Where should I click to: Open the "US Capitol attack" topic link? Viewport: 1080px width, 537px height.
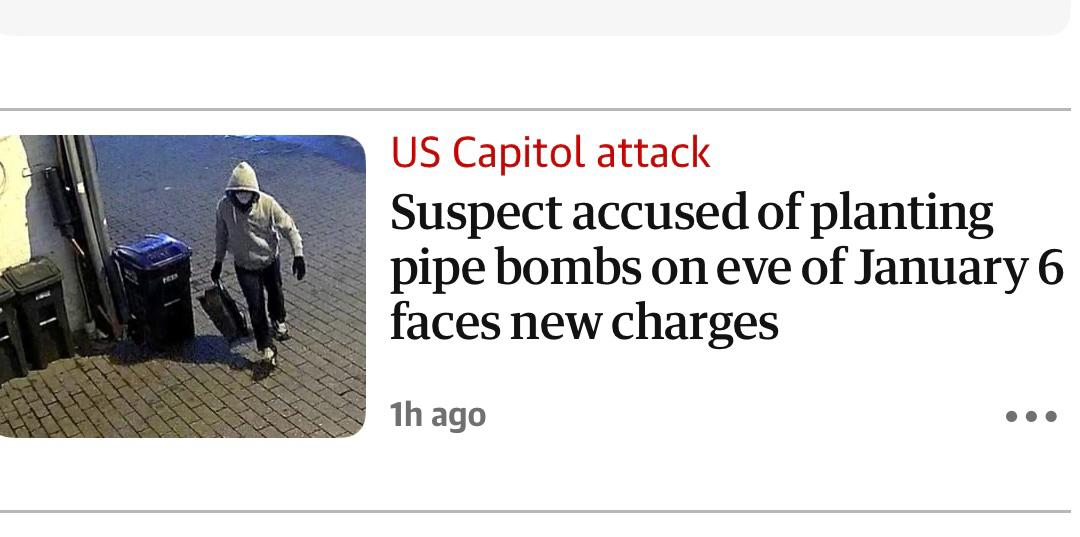tap(550, 153)
